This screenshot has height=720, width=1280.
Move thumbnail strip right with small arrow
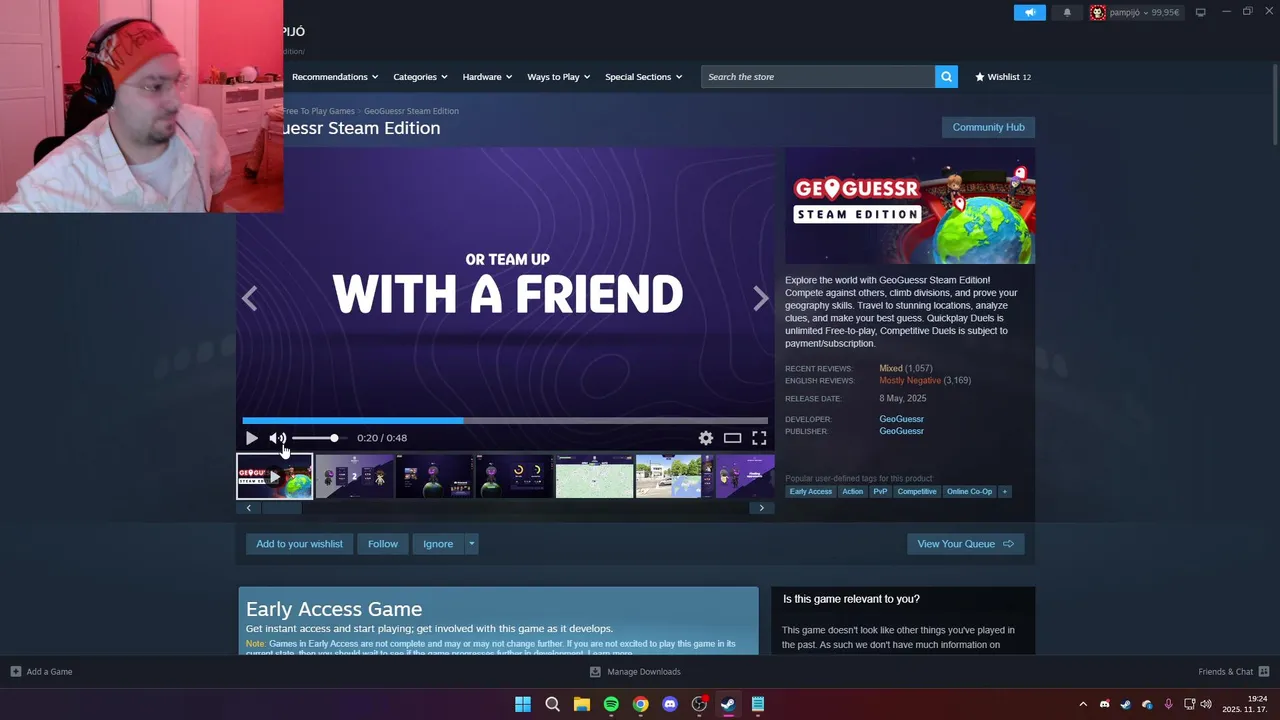[761, 508]
